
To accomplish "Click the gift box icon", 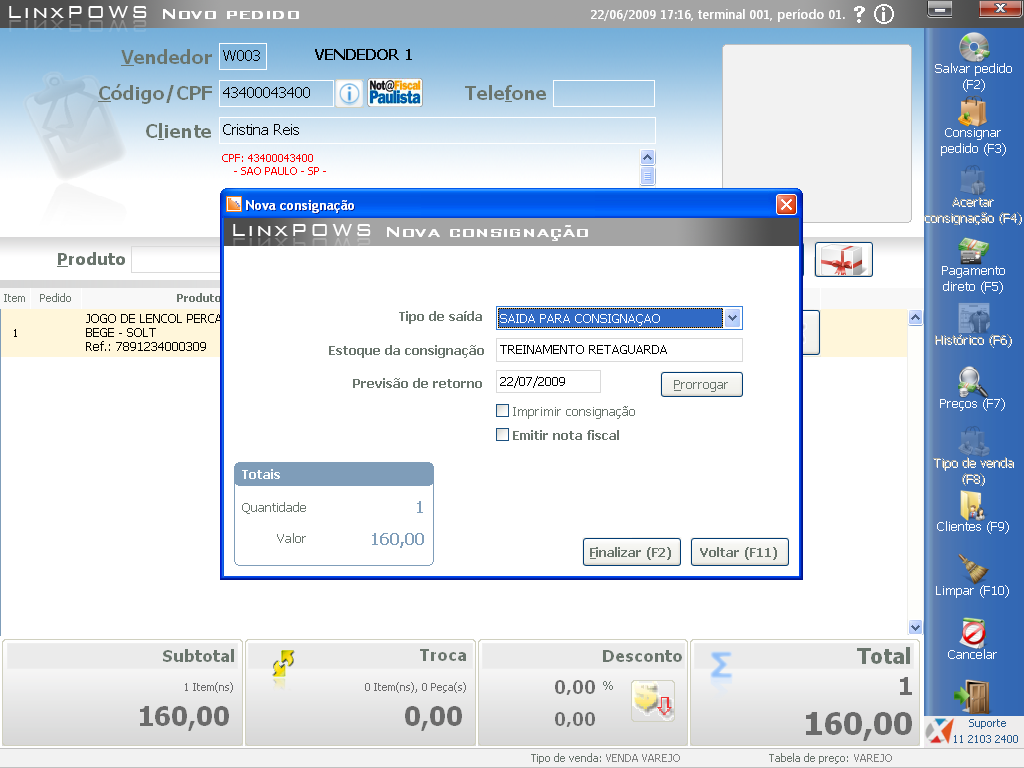I will click(x=843, y=259).
